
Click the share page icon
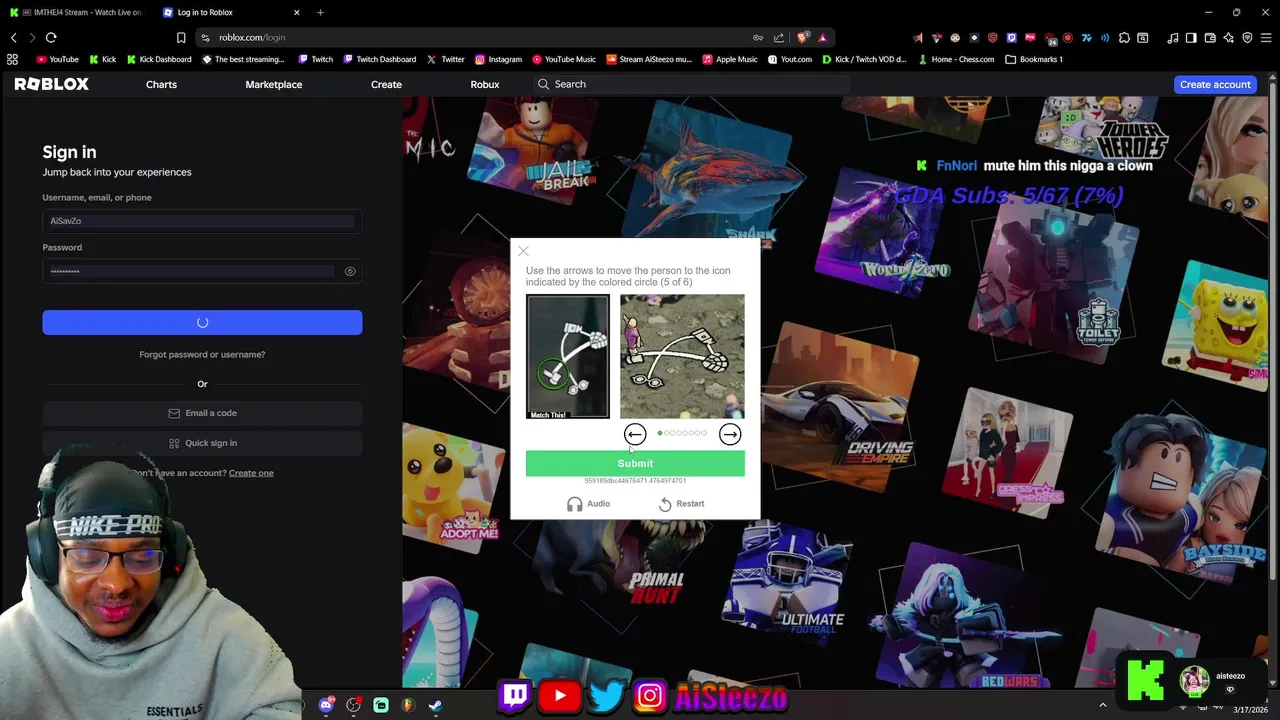click(779, 37)
